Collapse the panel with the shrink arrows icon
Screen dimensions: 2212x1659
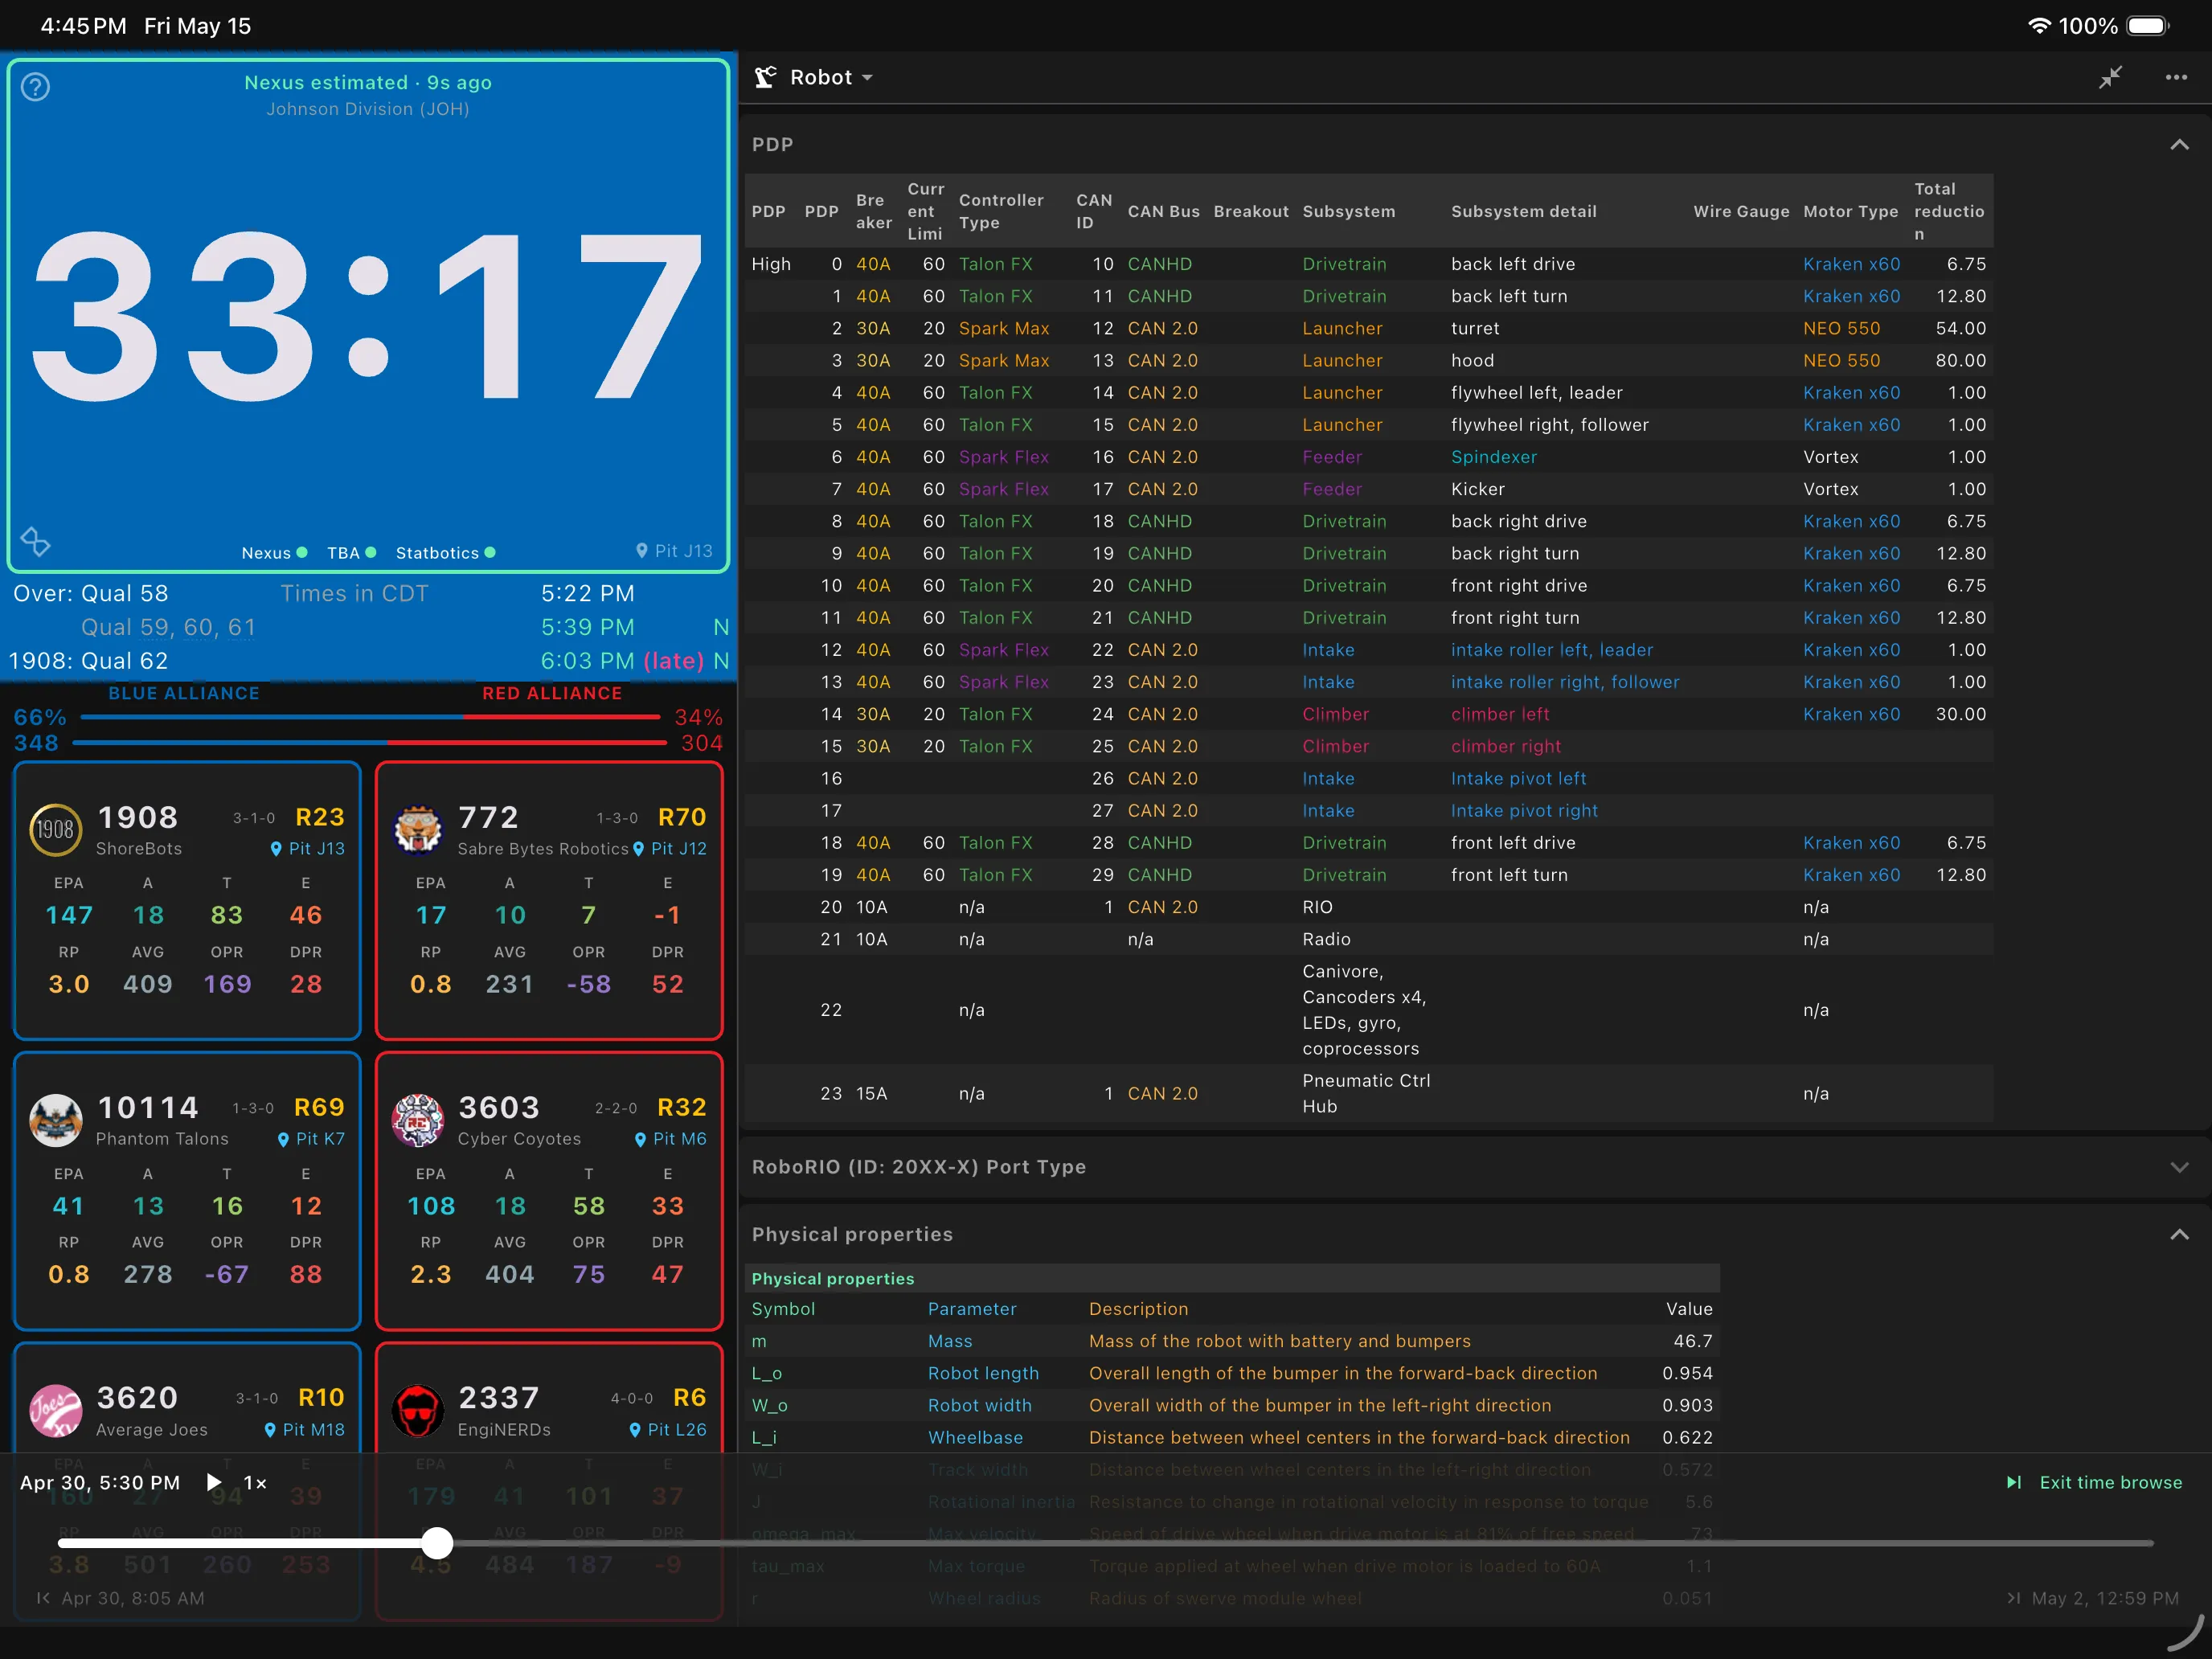tap(2110, 77)
